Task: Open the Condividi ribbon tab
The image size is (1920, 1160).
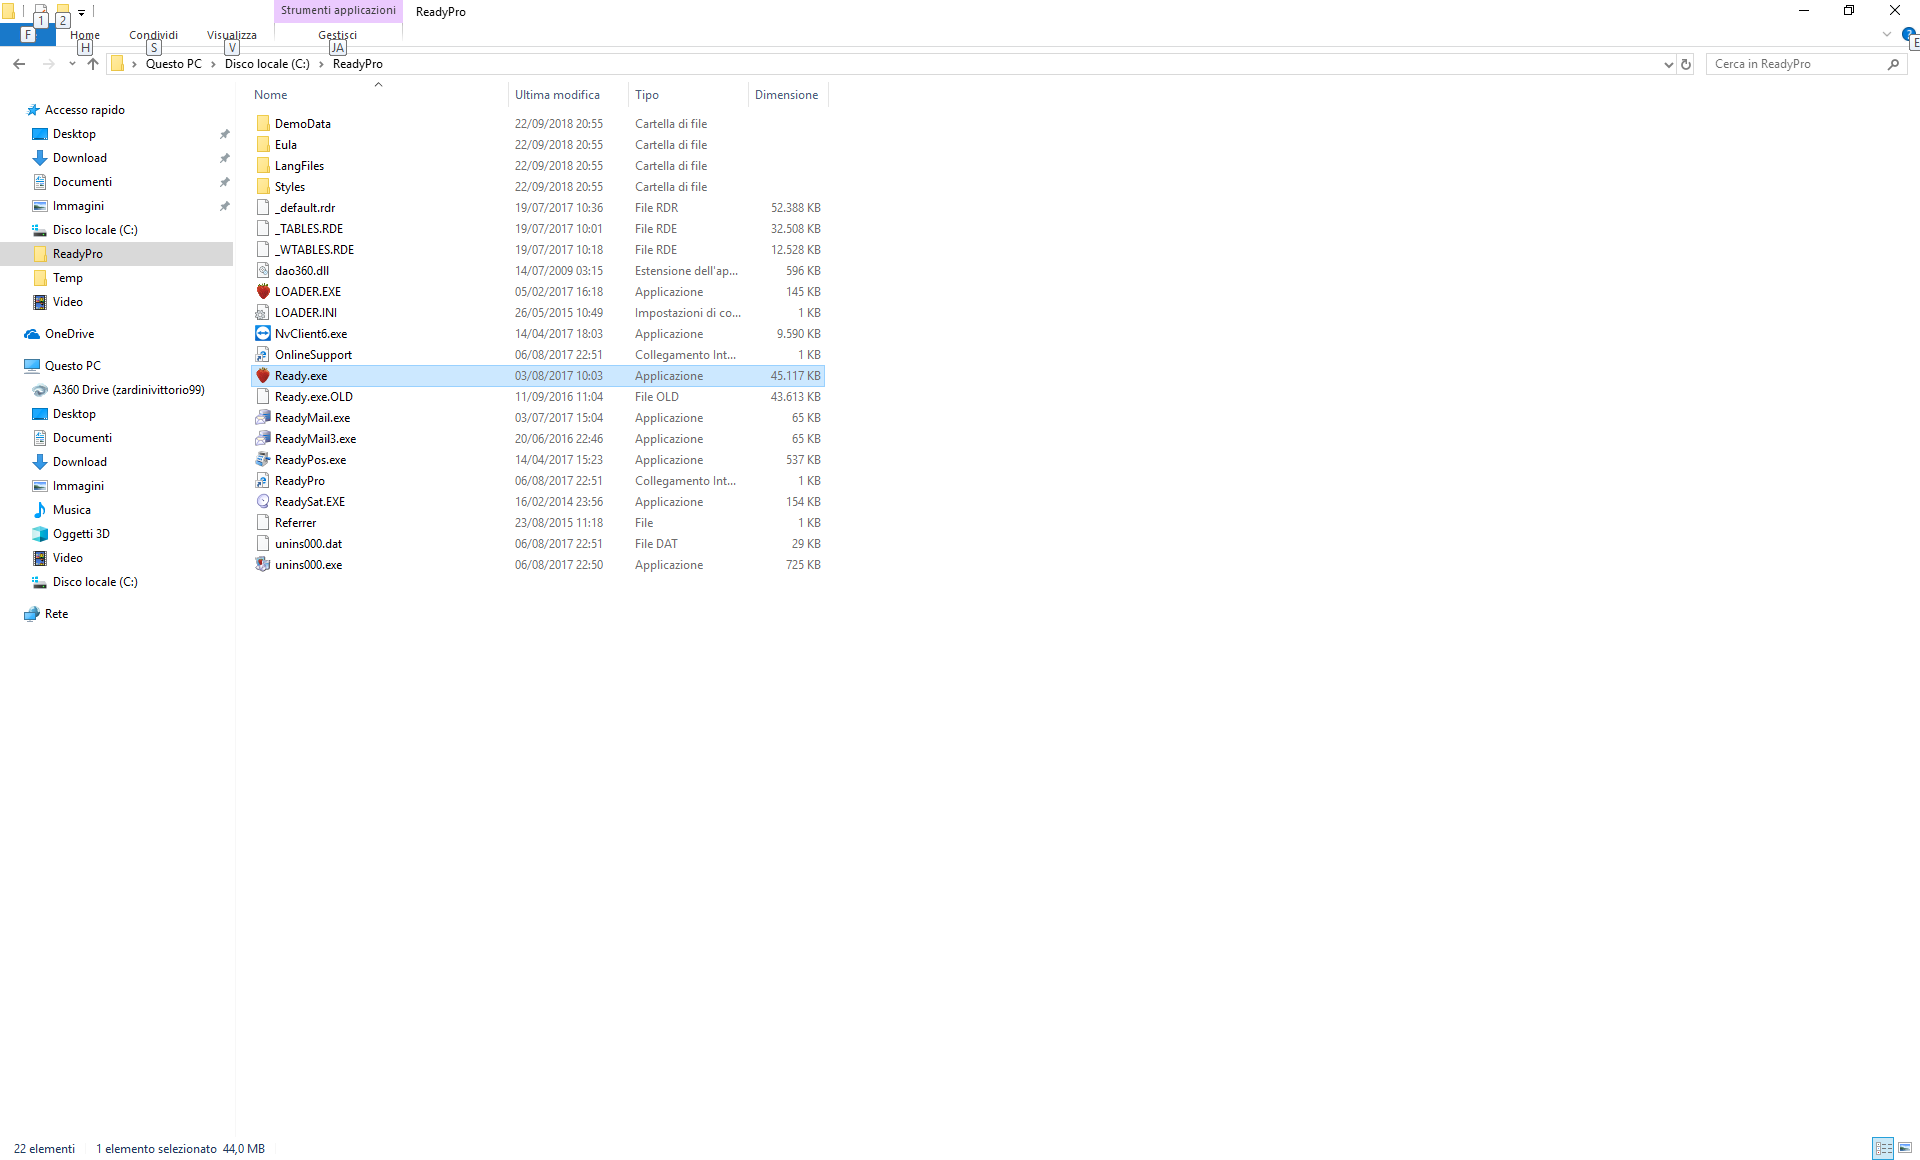Action: (153, 35)
